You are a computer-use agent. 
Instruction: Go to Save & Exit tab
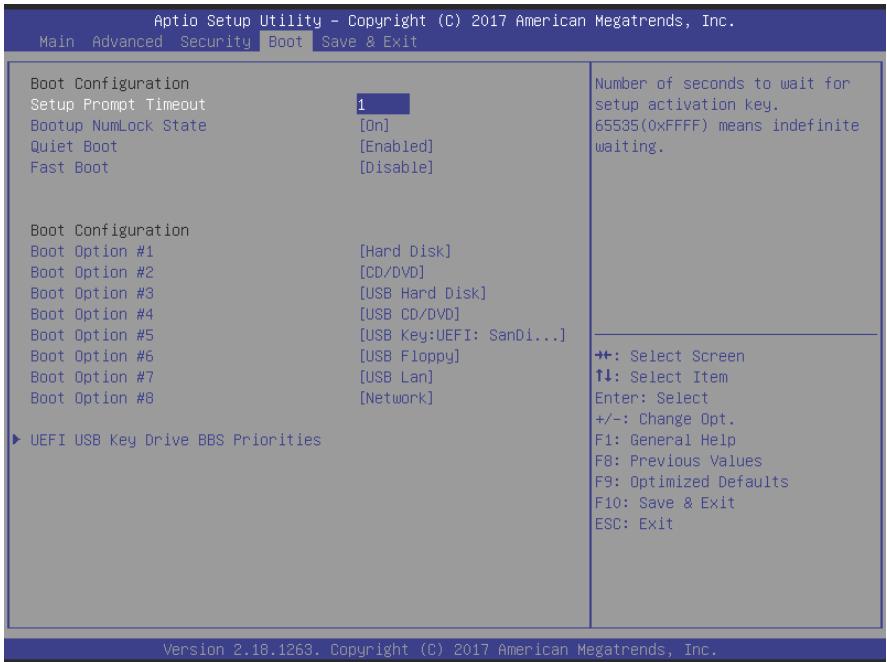tap(369, 42)
